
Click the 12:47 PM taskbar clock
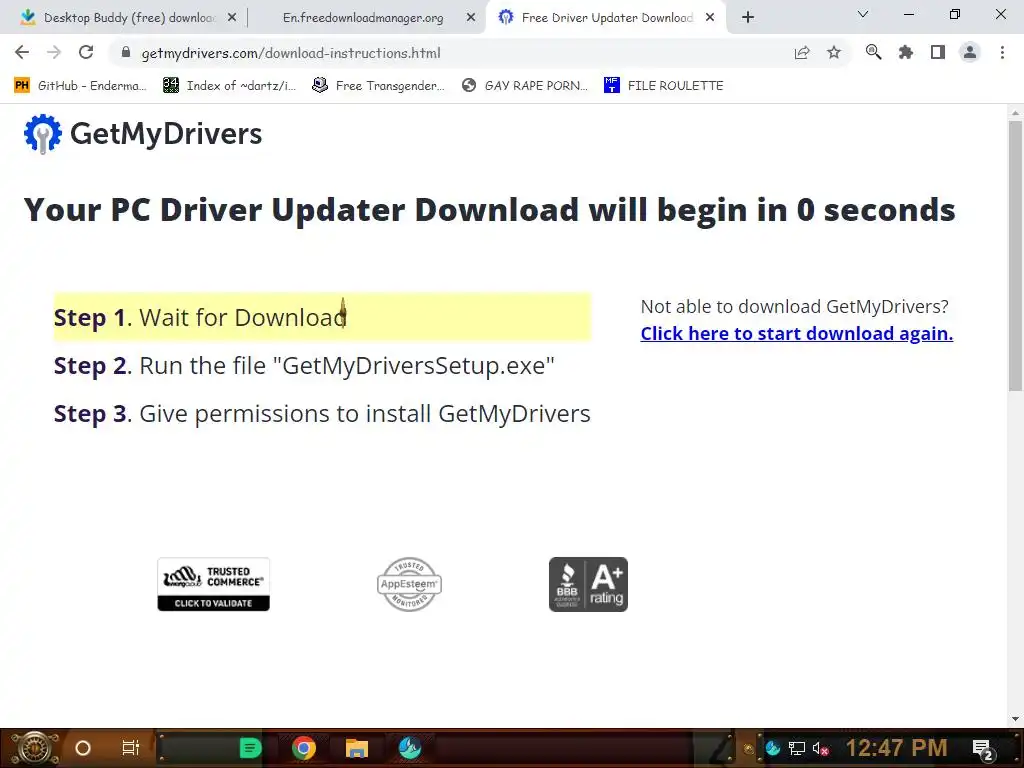coord(897,748)
